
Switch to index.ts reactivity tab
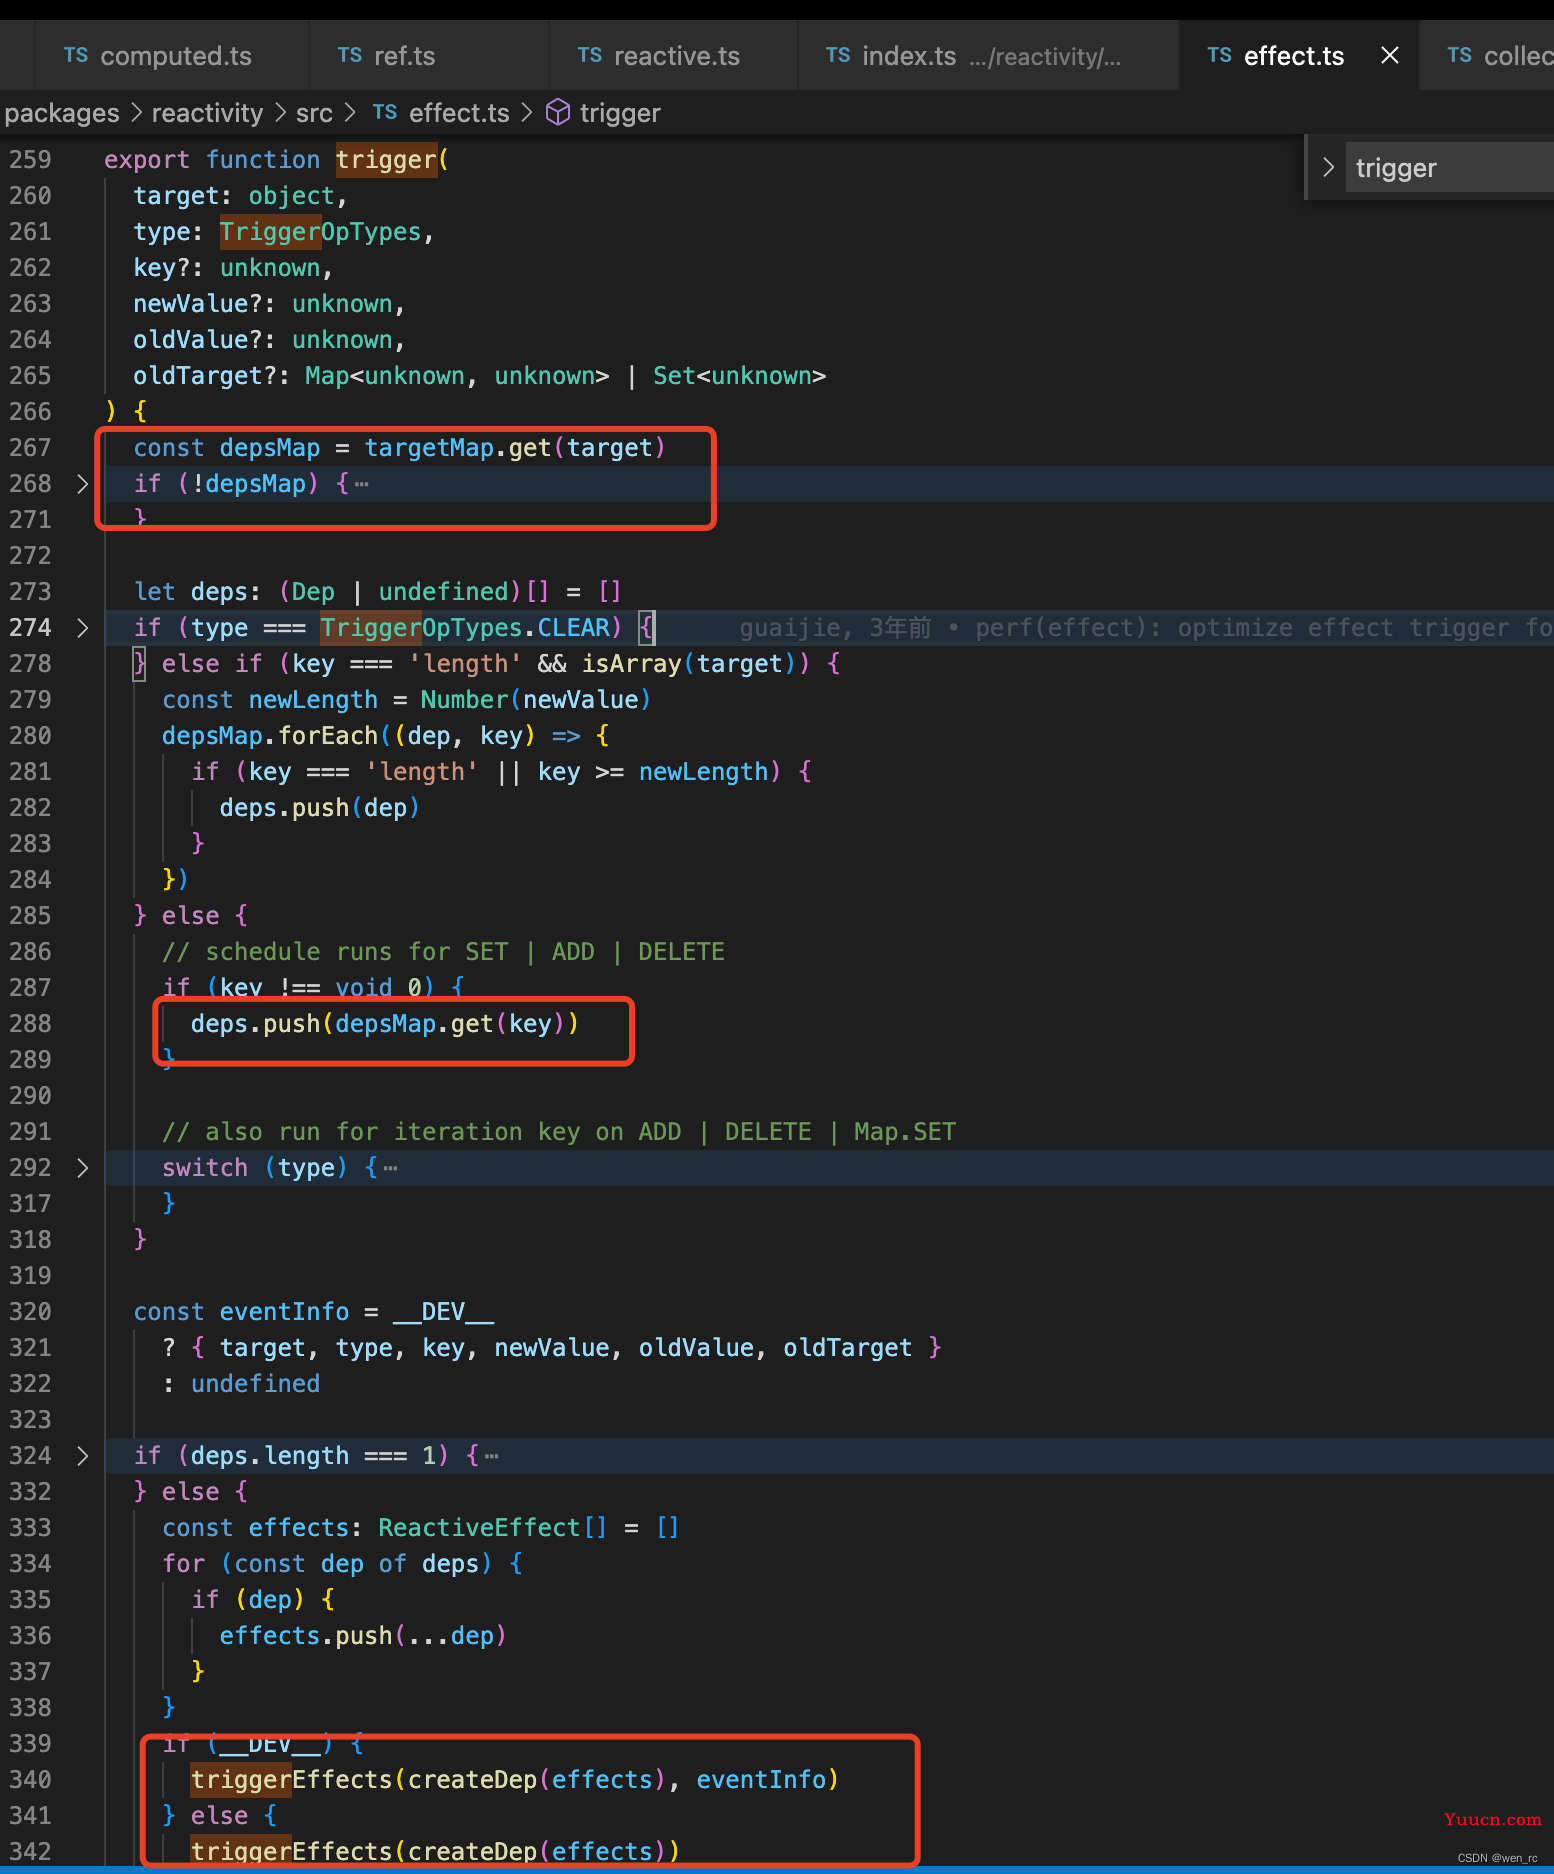988,56
